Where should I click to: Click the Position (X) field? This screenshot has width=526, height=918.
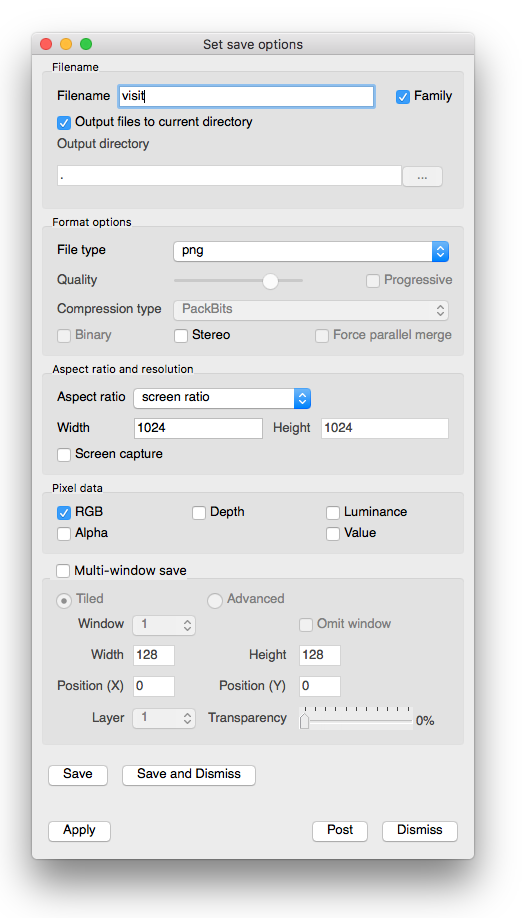point(154,686)
